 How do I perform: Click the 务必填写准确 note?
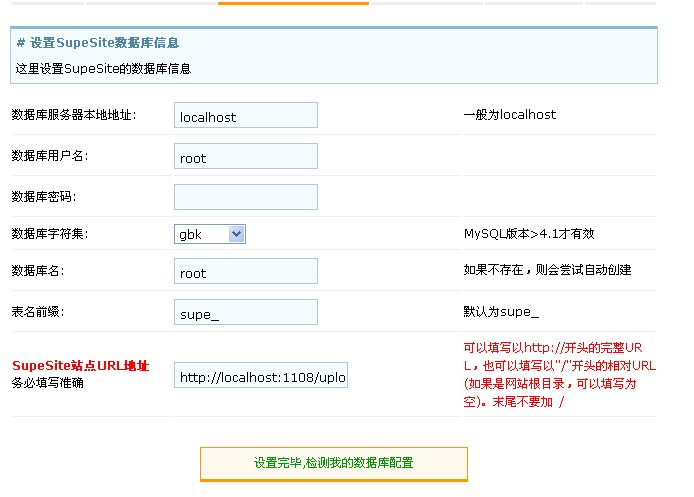(x=48, y=383)
